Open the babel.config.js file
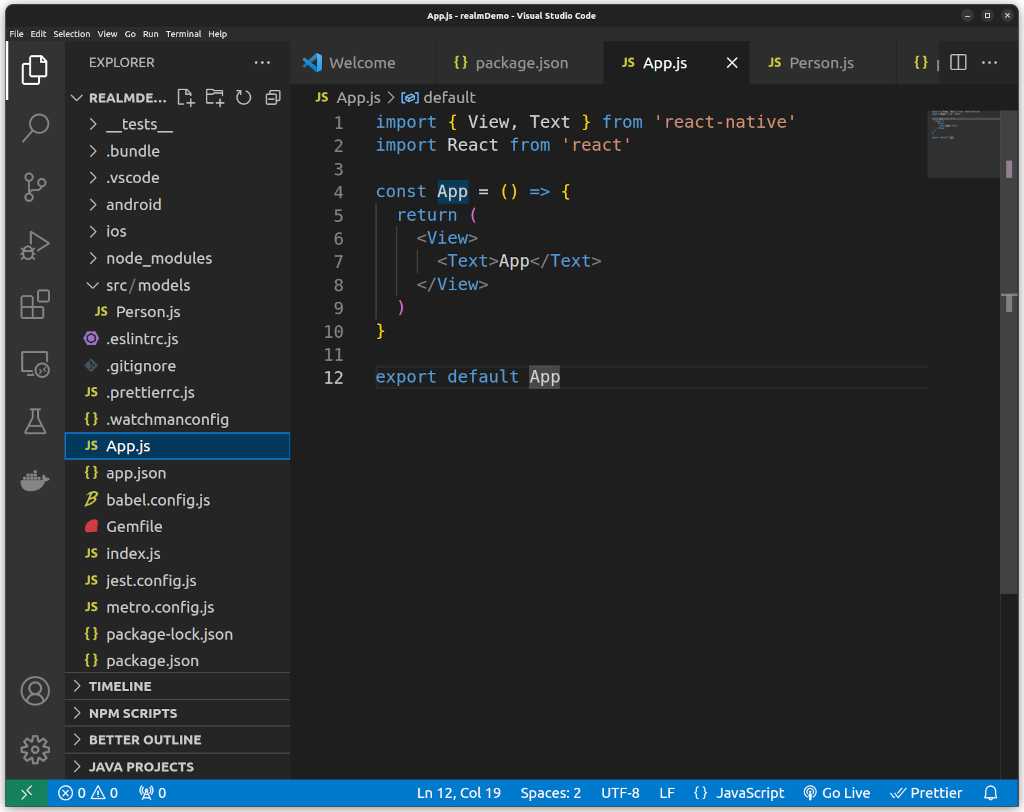This screenshot has height=812, width=1024. [x=178, y=500]
